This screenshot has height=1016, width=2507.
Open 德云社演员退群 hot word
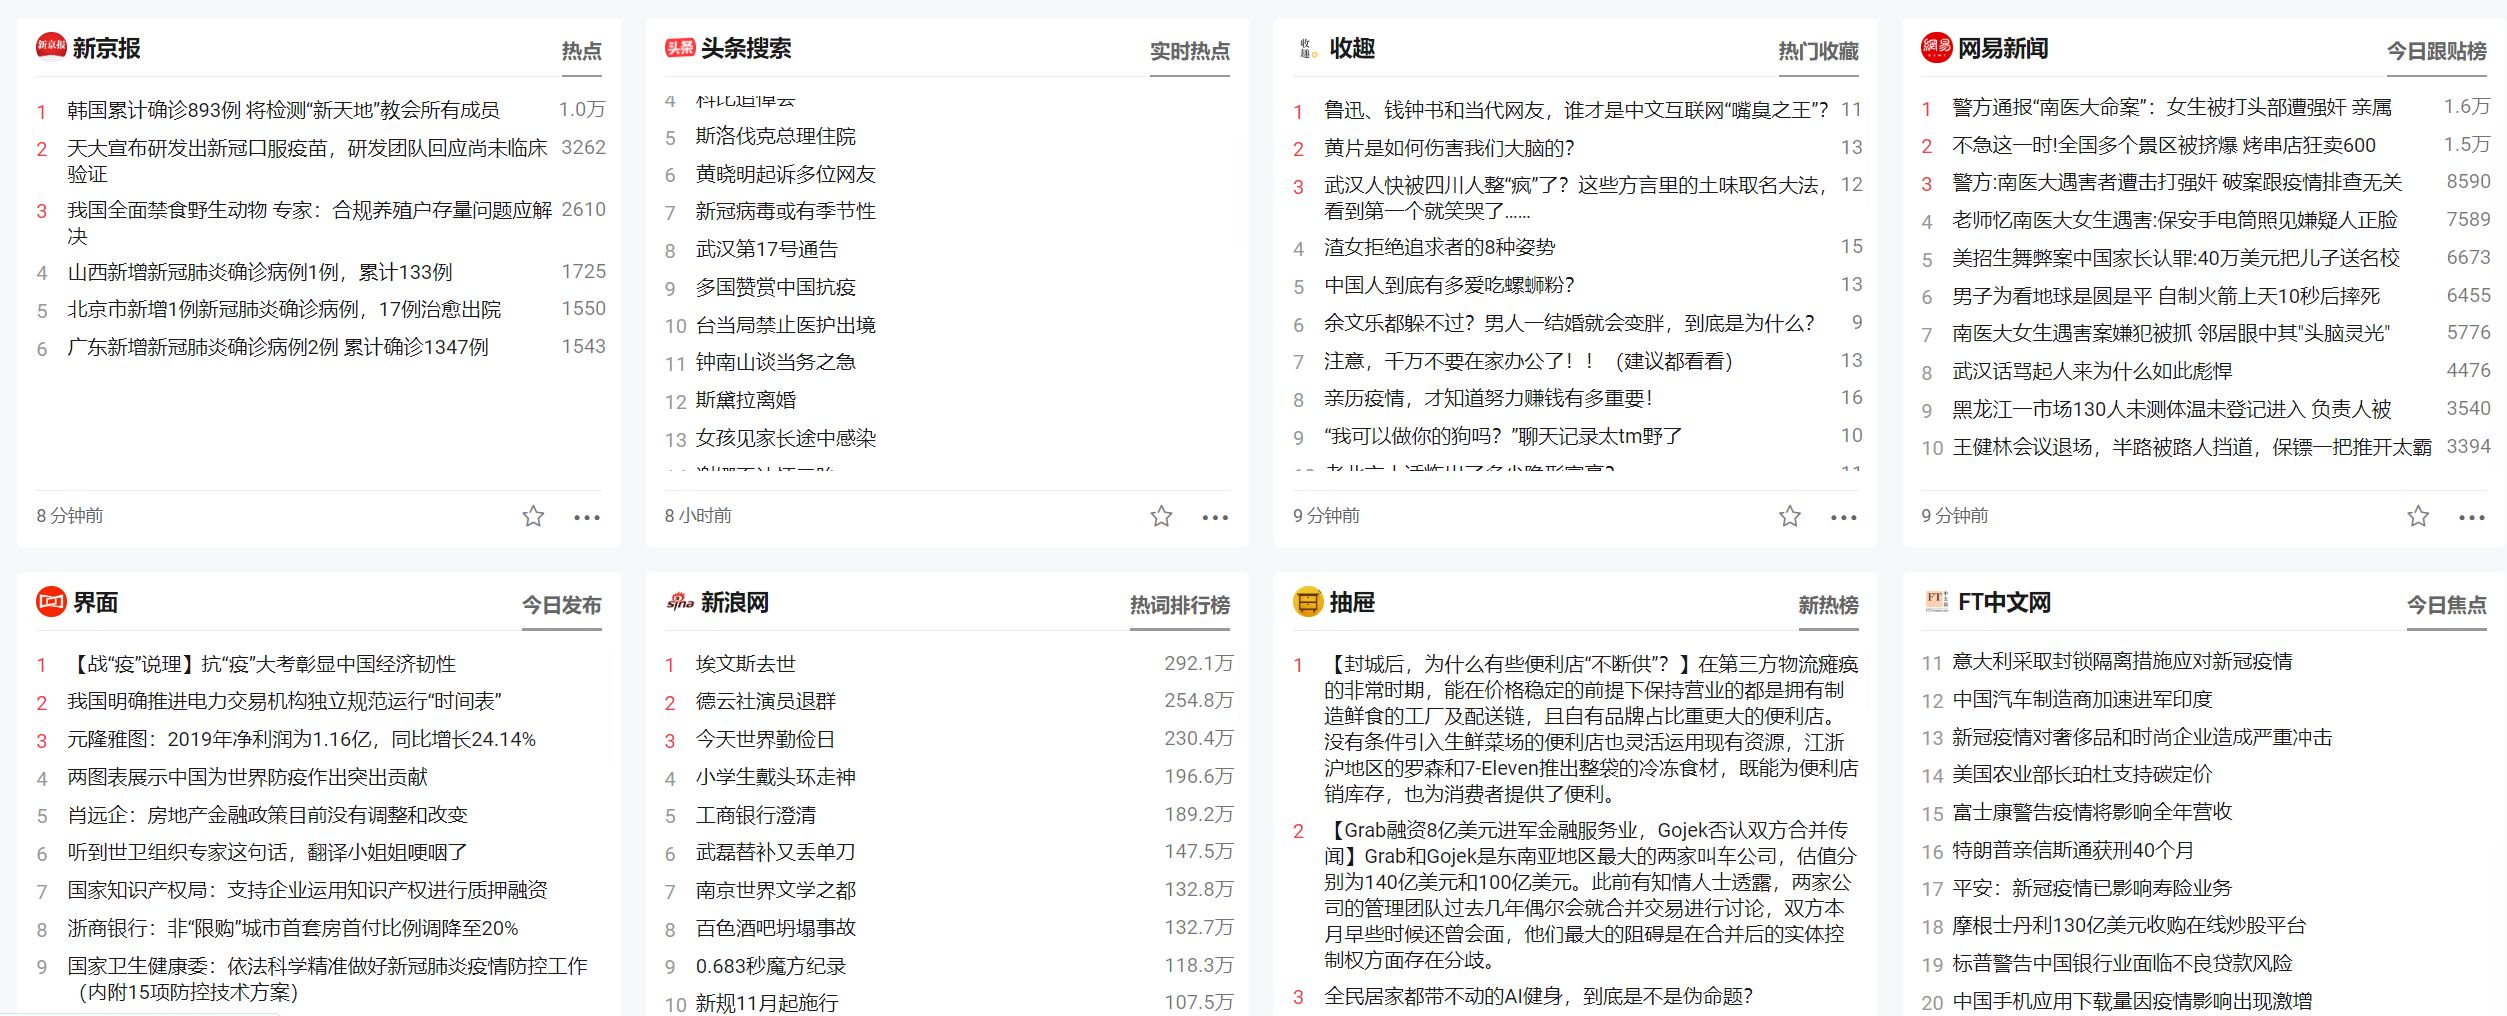766,701
